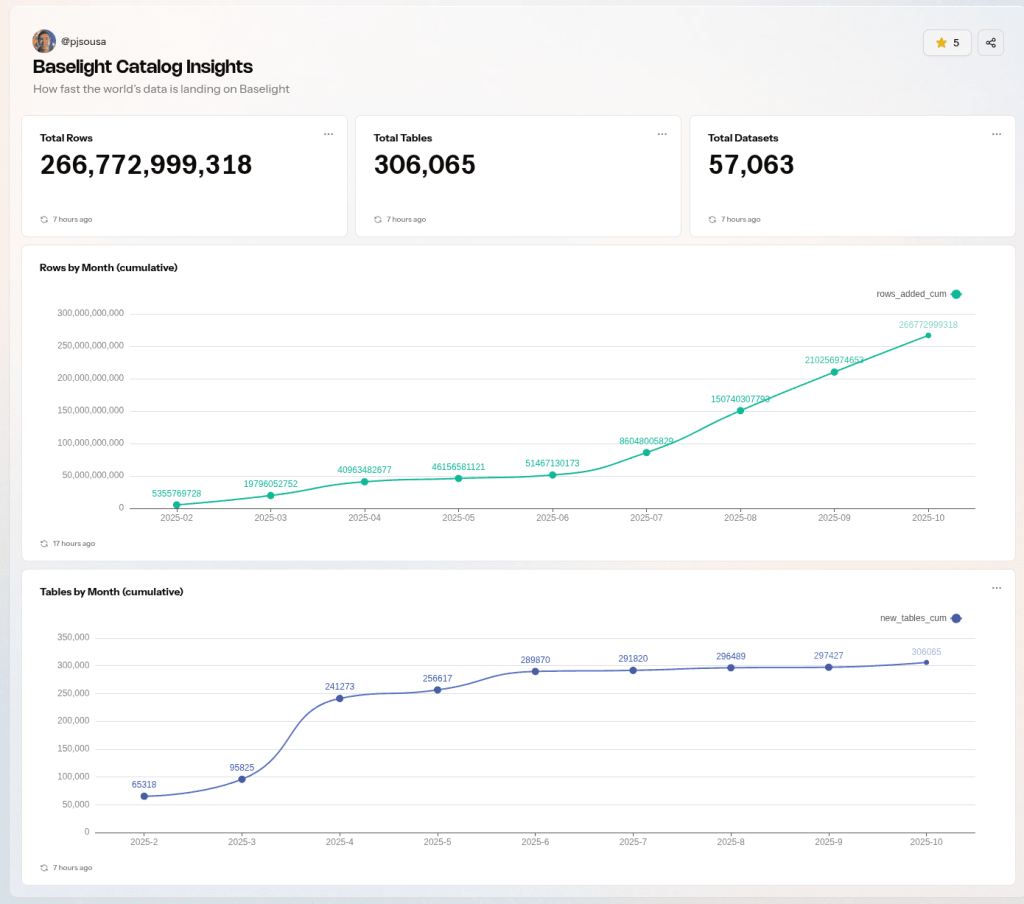
Task: Click refresh icon under Tables by Month chart
Action: pyautogui.click(x=44, y=867)
